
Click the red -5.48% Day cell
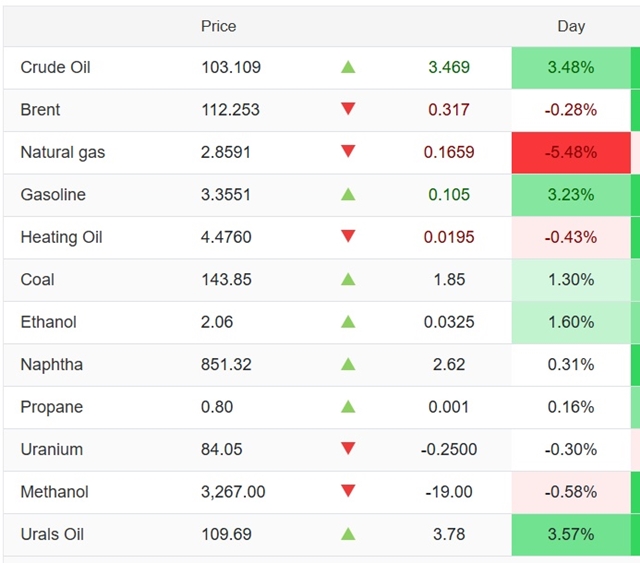pos(571,152)
